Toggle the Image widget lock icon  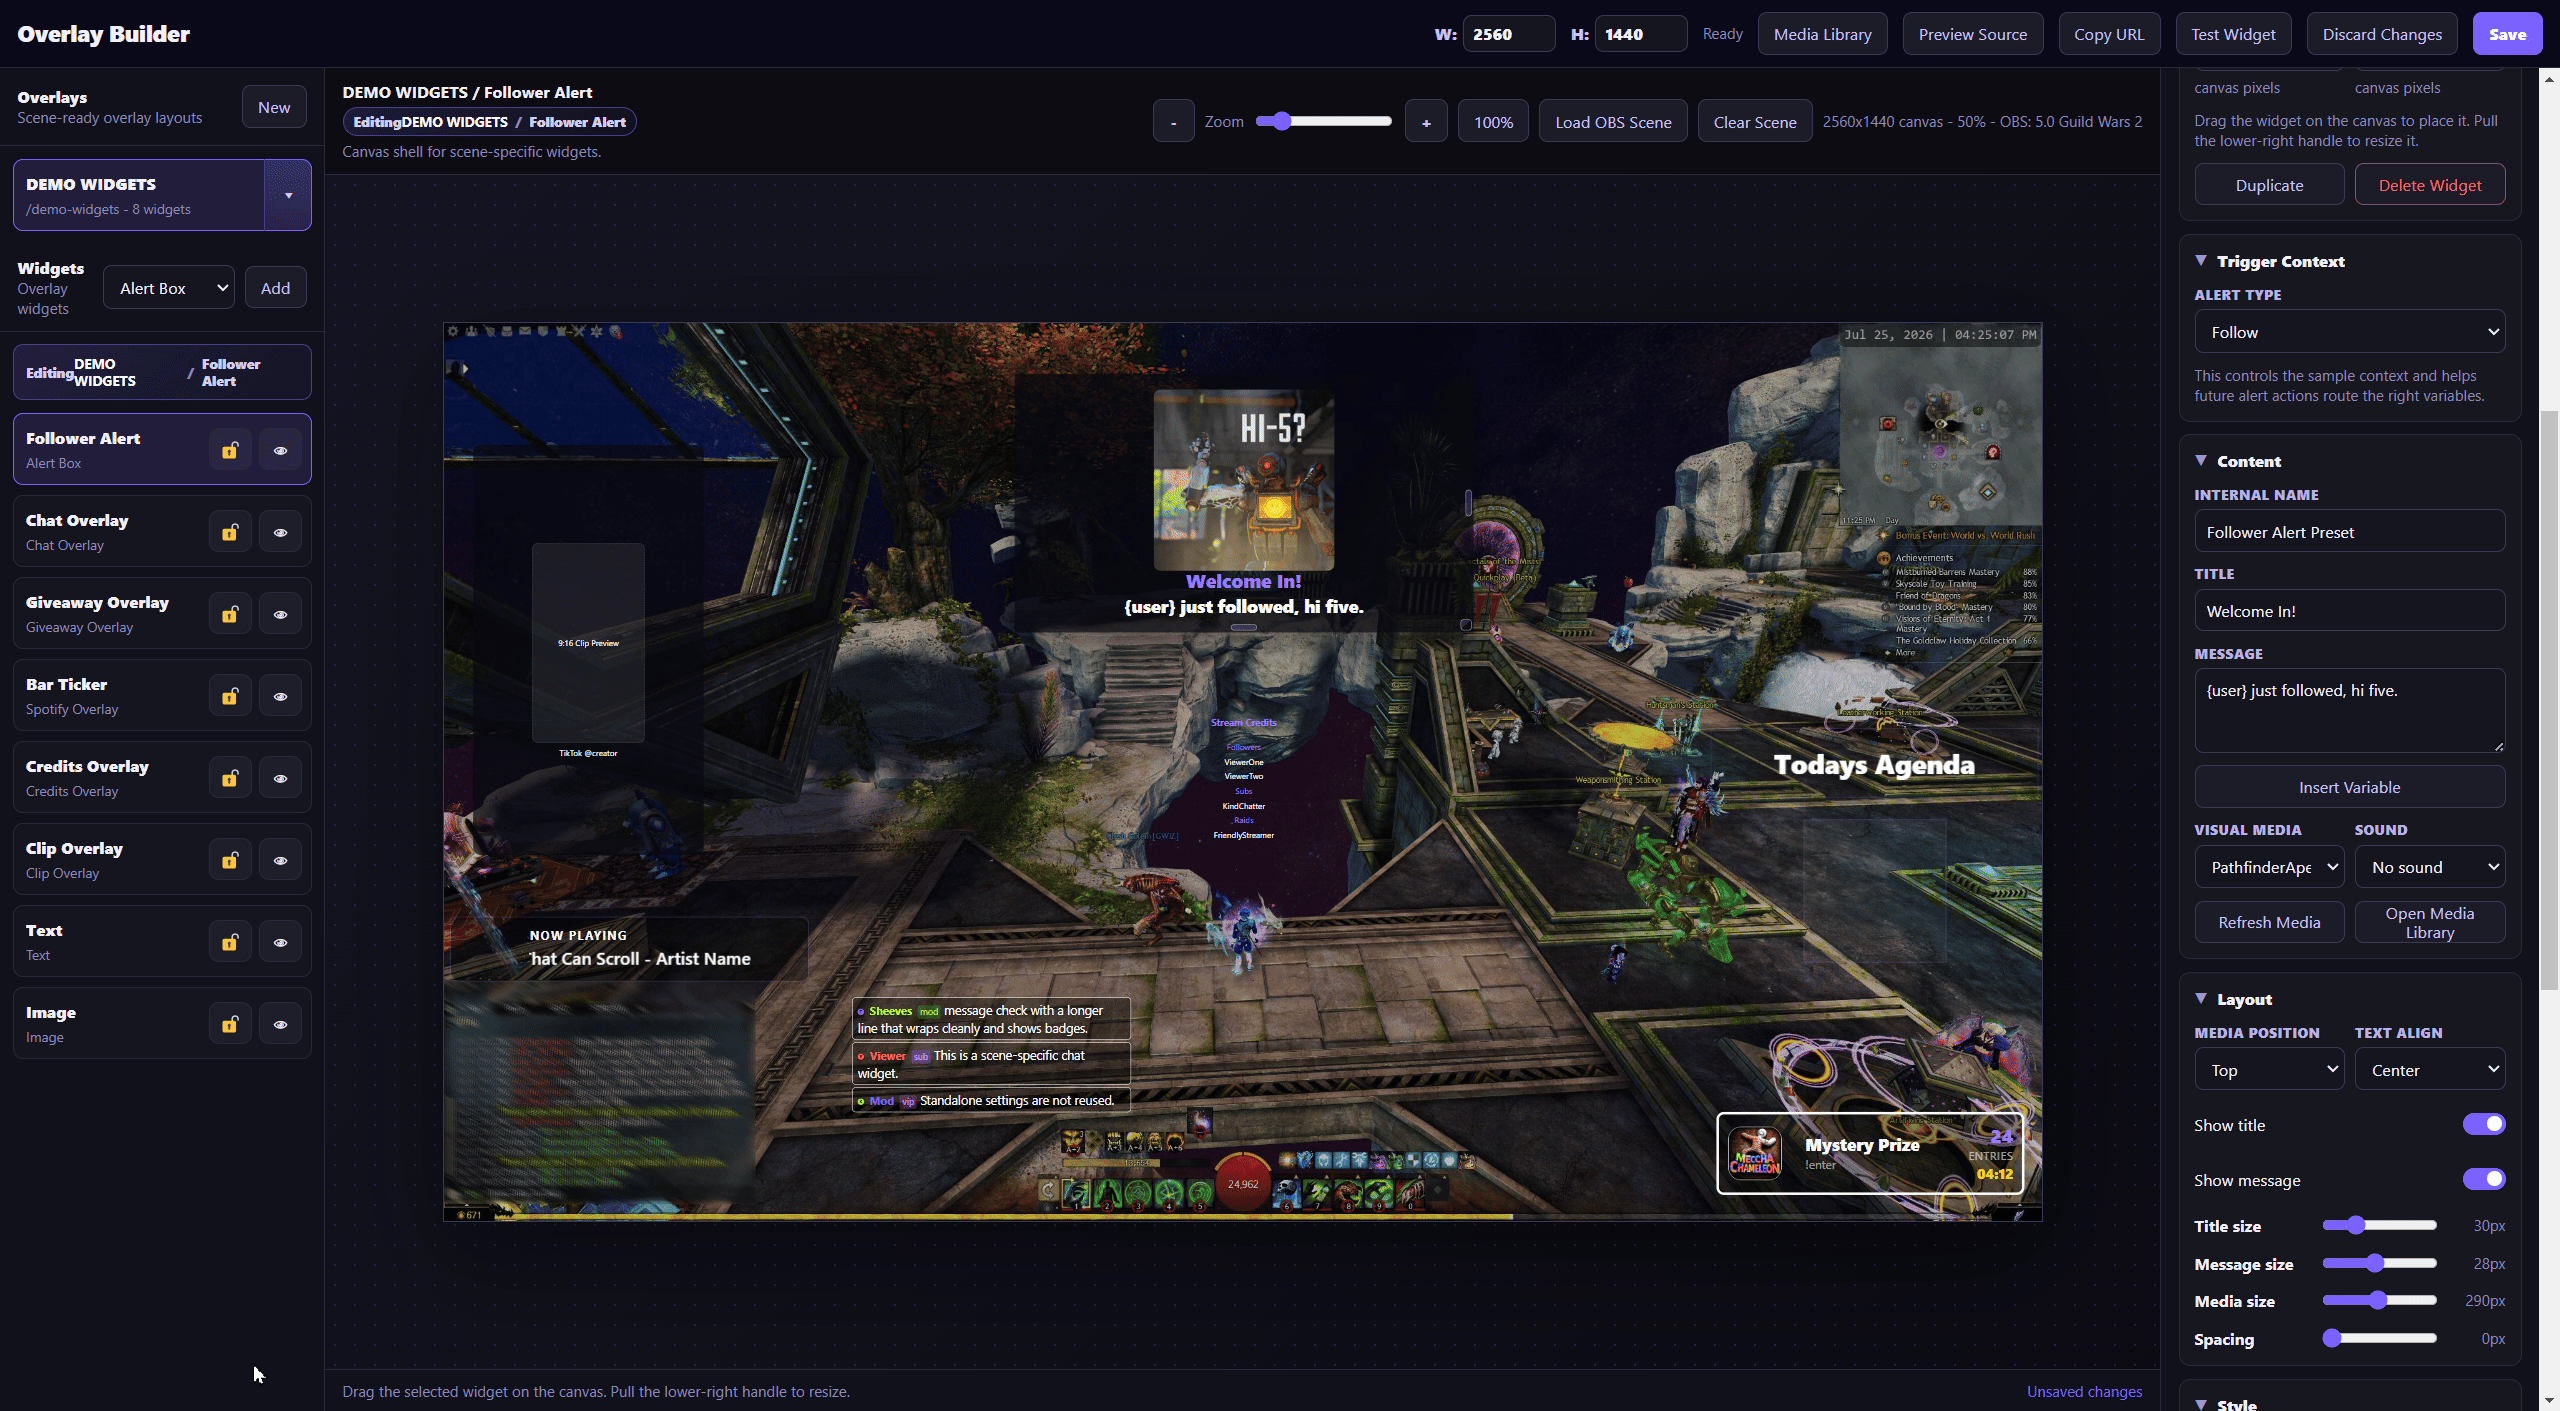[230, 1024]
